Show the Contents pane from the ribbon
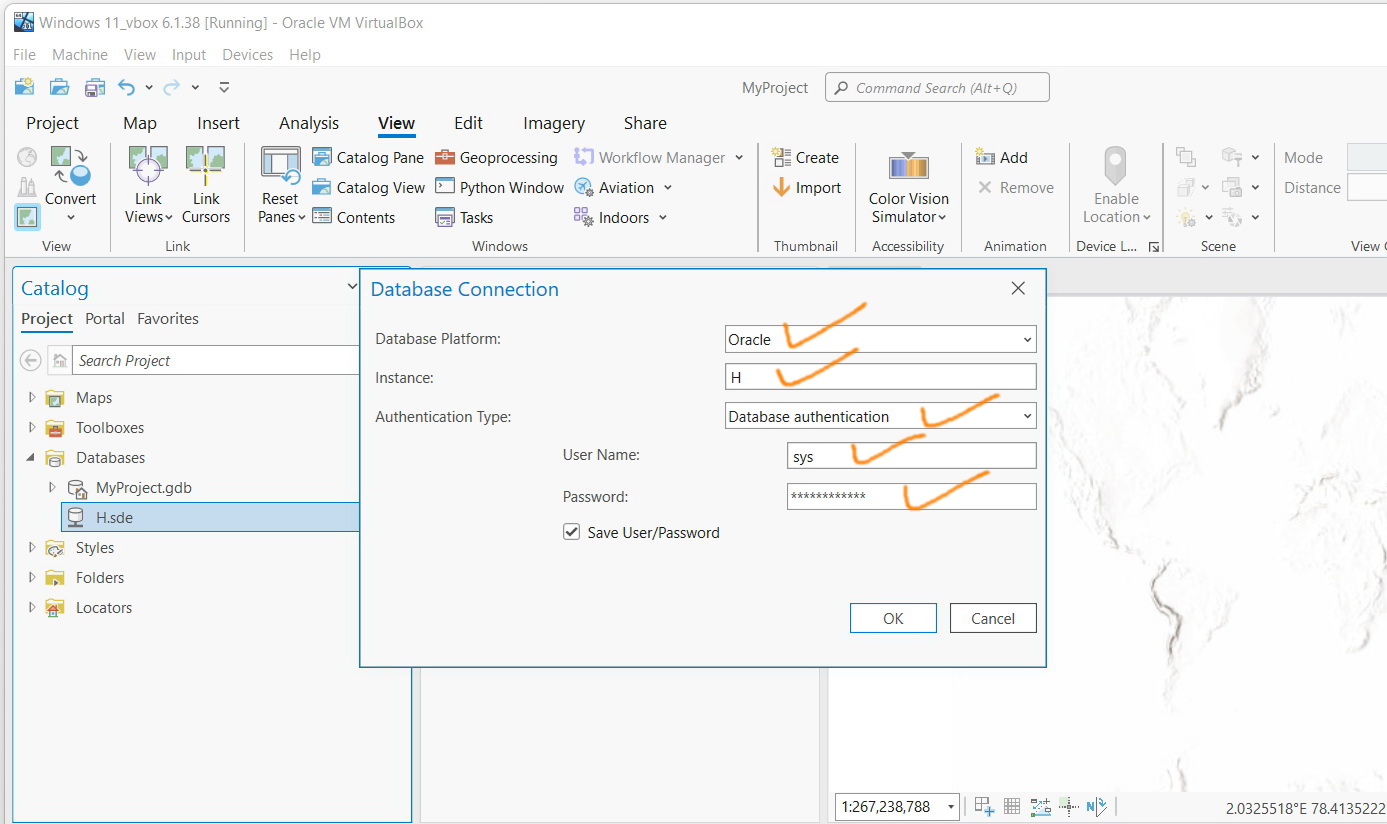The width and height of the screenshot is (1387, 824). click(x=353, y=217)
